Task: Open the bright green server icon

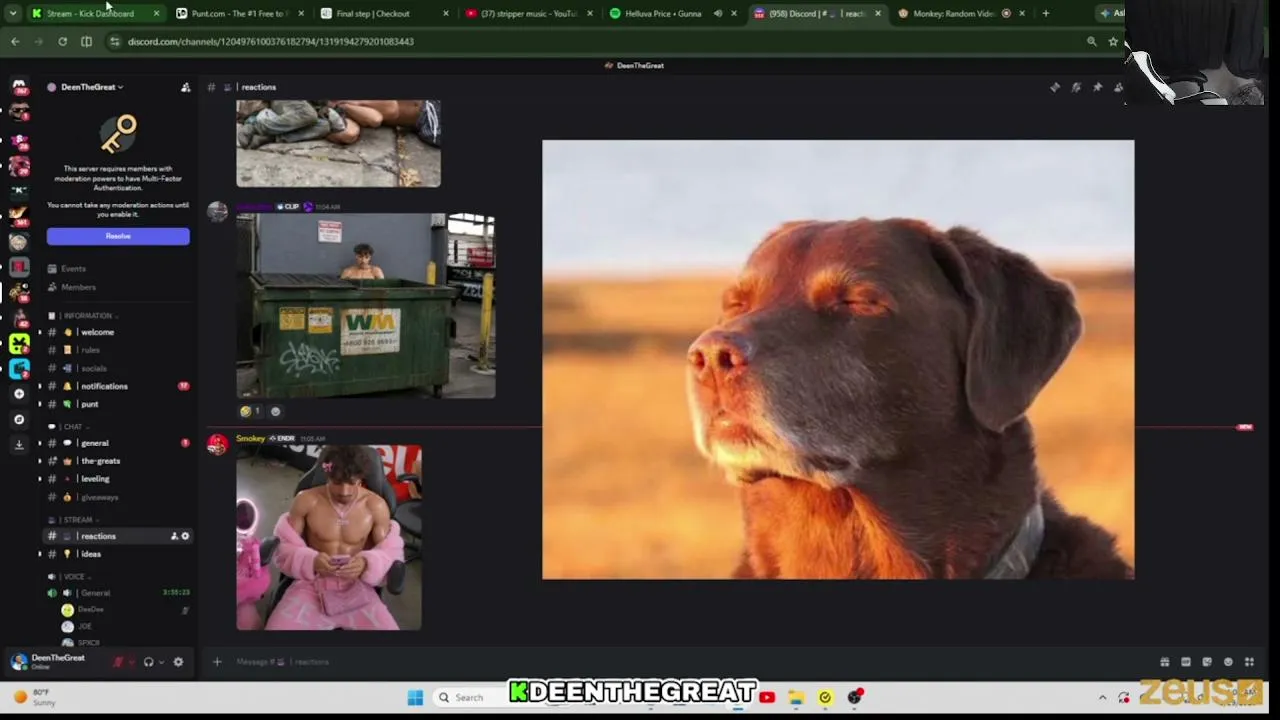Action: tap(19, 343)
